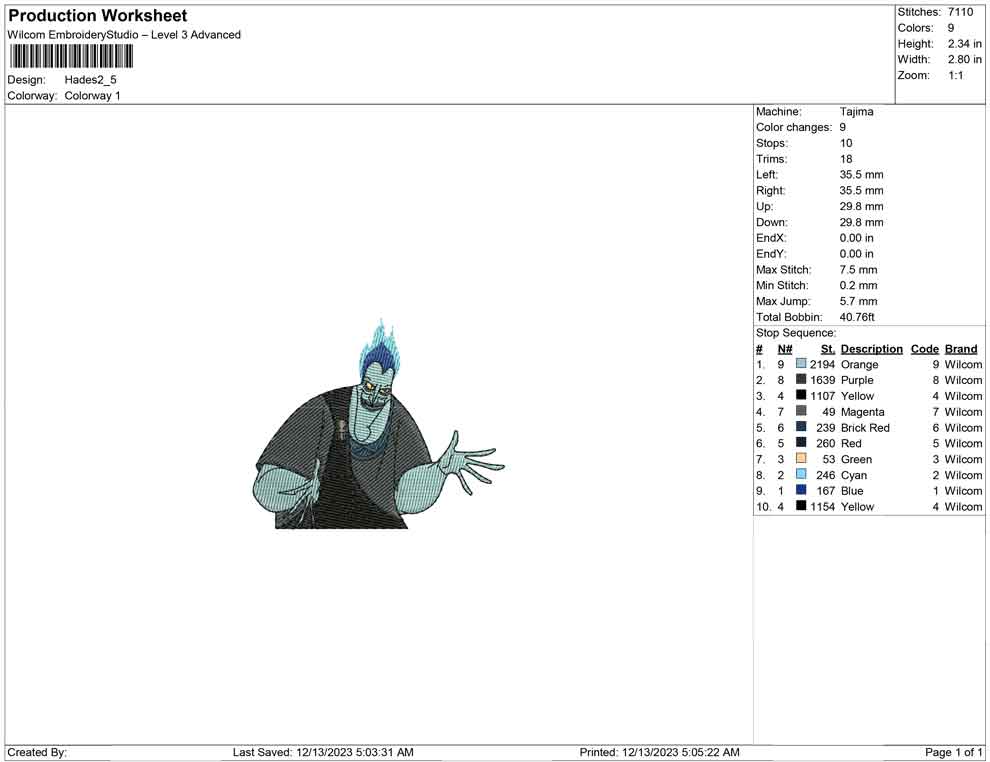Click the Height value 2.34 in
Image resolution: width=990 pixels, height=762 pixels.
click(x=965, y=44)
